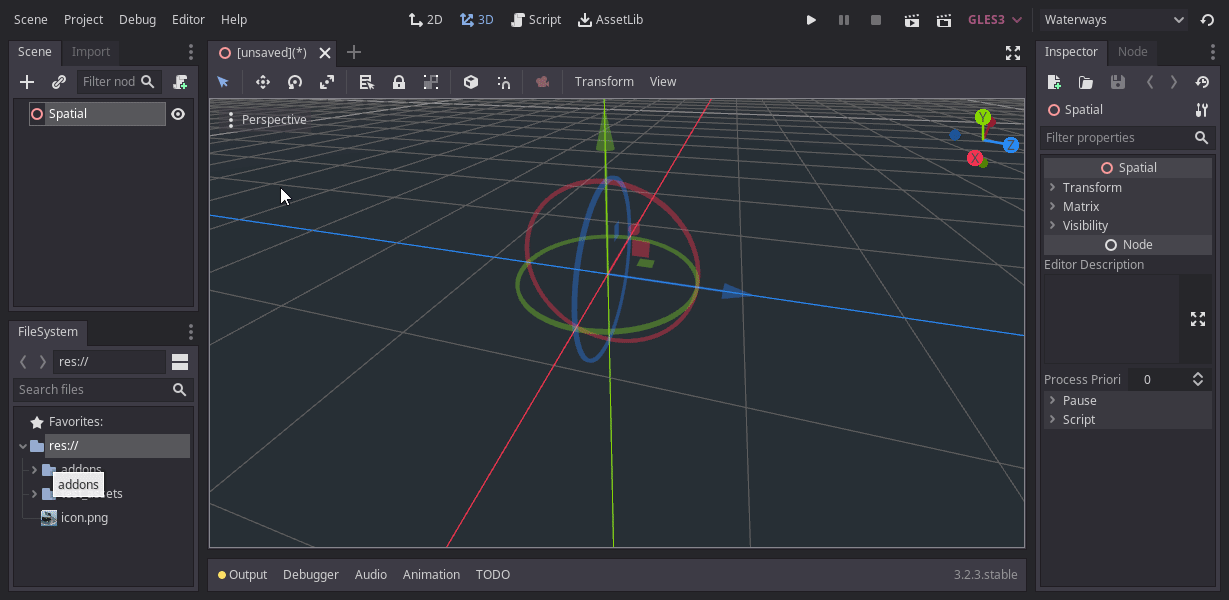Click the camera override icon
The width and height of the screenshot is (1229, 600).
tap(543, 82)
